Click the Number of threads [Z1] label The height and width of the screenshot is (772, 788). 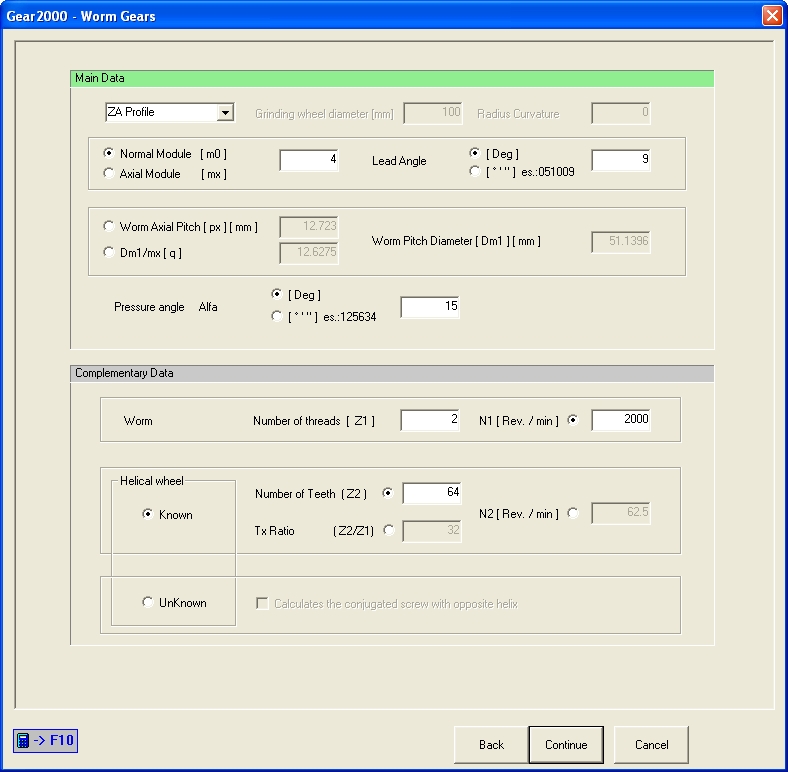(x=314, y=421)
